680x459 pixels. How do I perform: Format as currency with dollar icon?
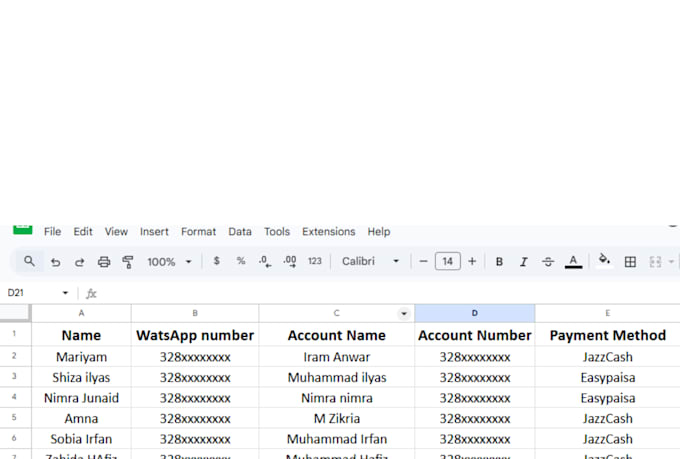[216, 261]
